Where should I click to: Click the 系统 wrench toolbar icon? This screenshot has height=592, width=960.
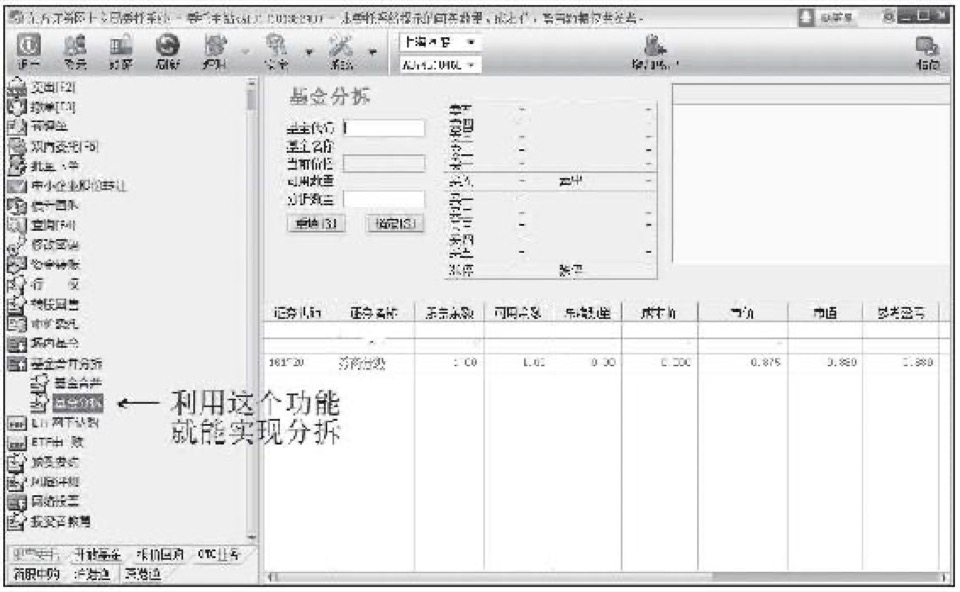click(341, 46)
